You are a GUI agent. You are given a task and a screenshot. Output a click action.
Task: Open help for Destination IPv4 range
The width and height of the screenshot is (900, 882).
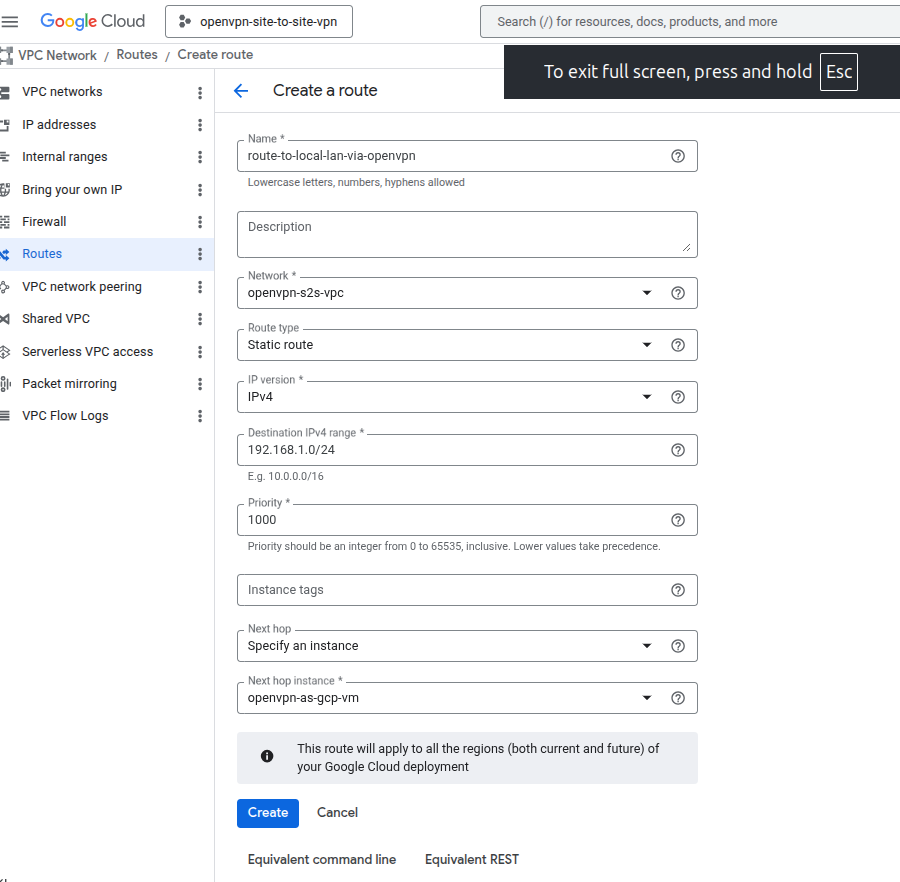click(678, 450)
